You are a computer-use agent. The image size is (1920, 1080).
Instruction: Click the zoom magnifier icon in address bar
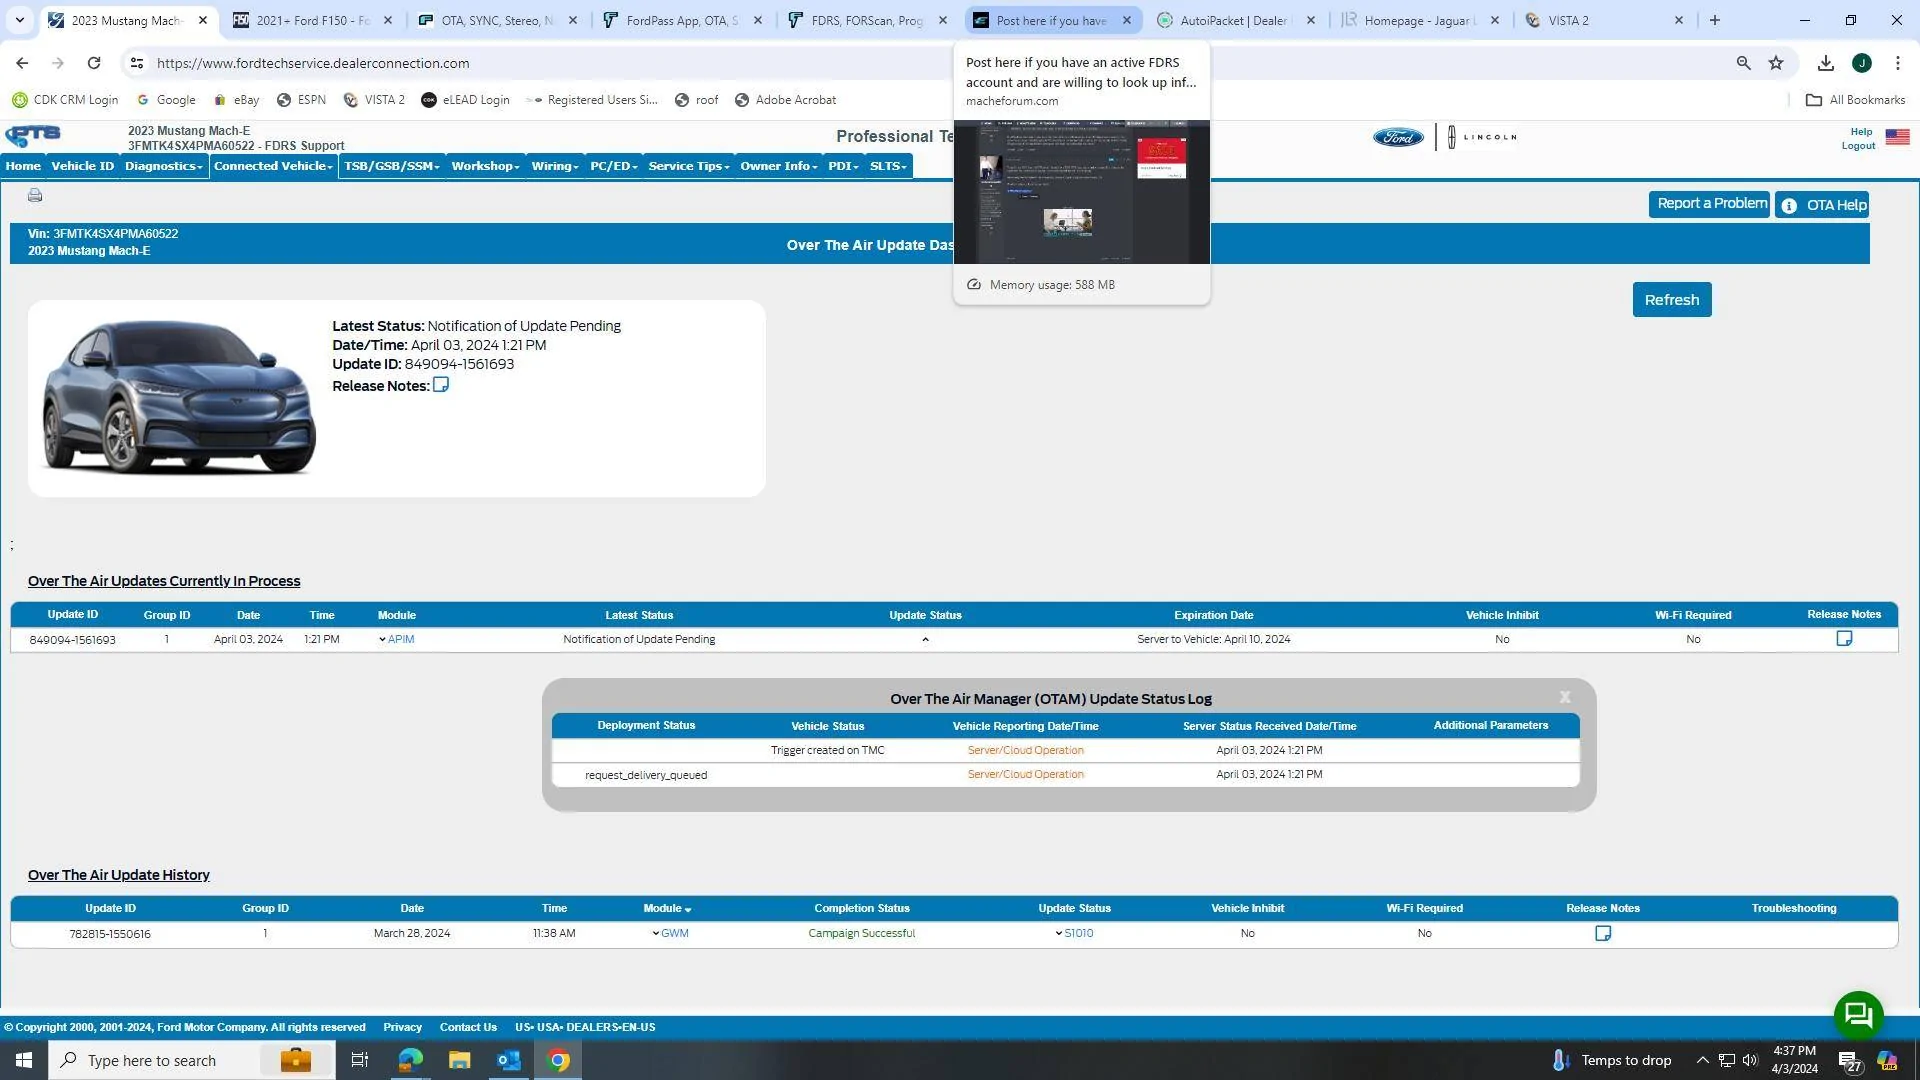tap(1743, 63)
